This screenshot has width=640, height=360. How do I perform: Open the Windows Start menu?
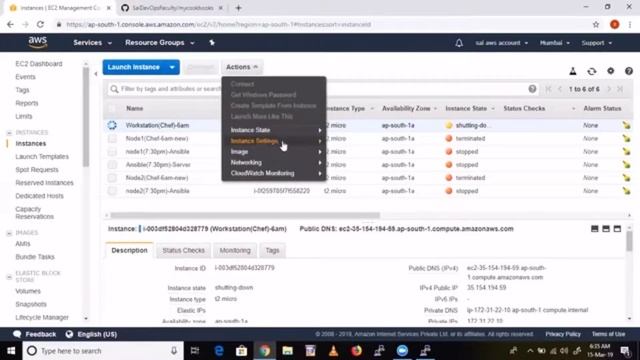11,351
